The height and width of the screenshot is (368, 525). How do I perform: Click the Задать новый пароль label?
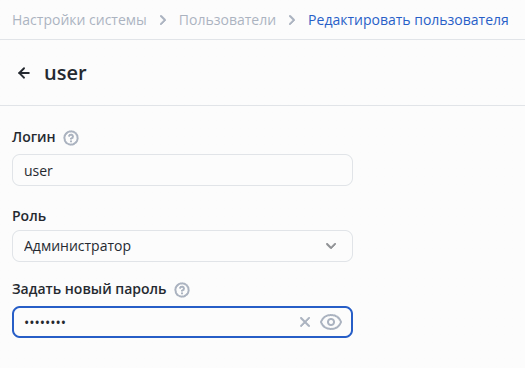[x=89, y=289]
